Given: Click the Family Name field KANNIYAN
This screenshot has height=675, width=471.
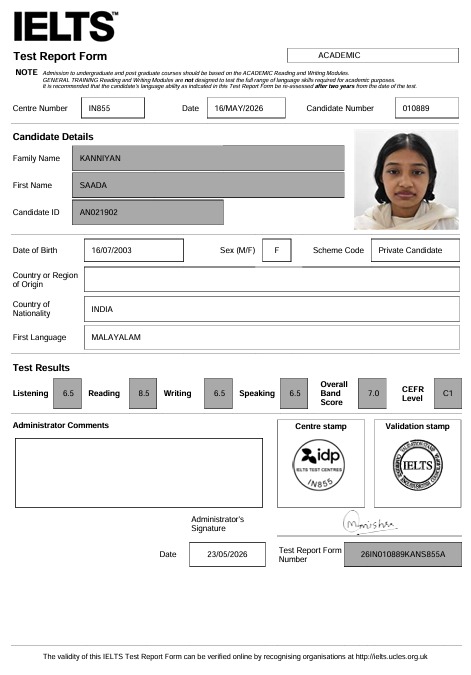Looking at the screenshot, I should pos(208,158).
